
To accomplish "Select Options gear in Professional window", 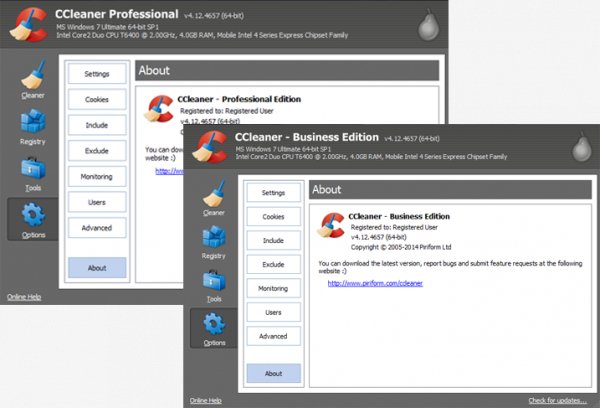I will click(x=33, y=220).
